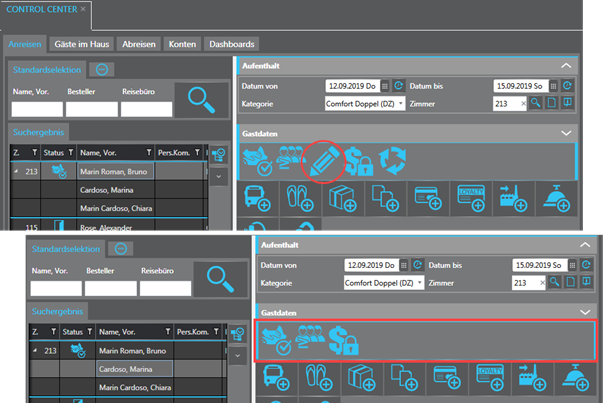Screen dimensions: 603x403
Task: Collapse the upper Aufenthalt section chevron
Action: pos(566,64)
